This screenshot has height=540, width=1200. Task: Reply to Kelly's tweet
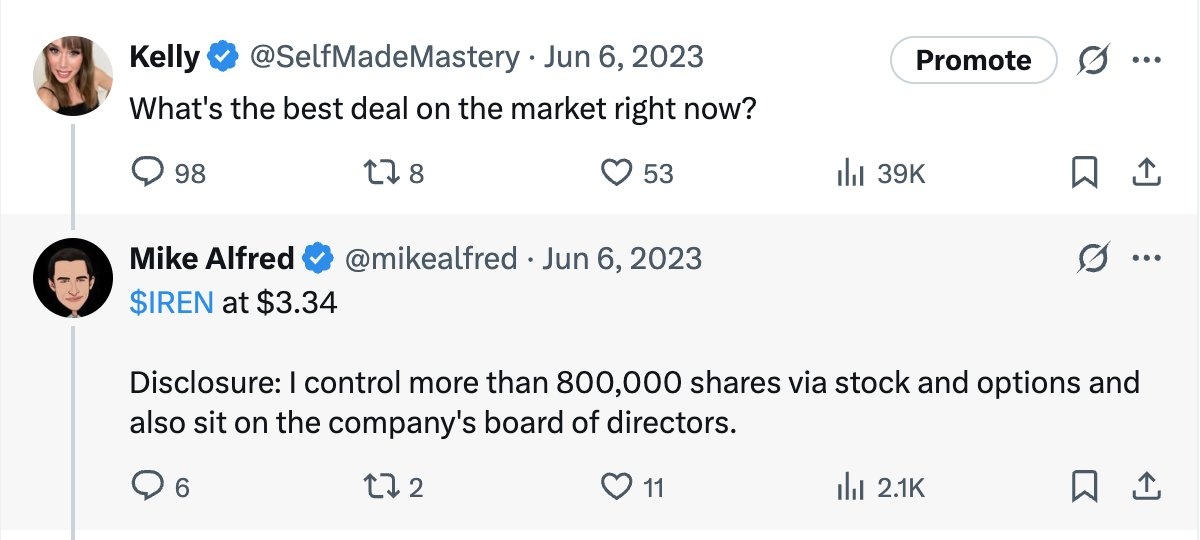148,174
